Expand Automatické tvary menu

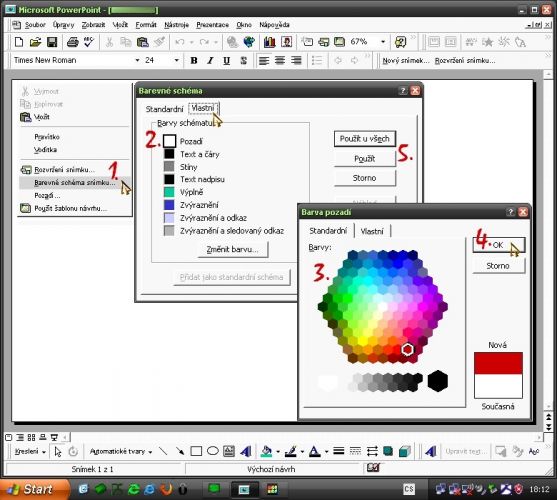pyautogui.click(x=121, y=452)
